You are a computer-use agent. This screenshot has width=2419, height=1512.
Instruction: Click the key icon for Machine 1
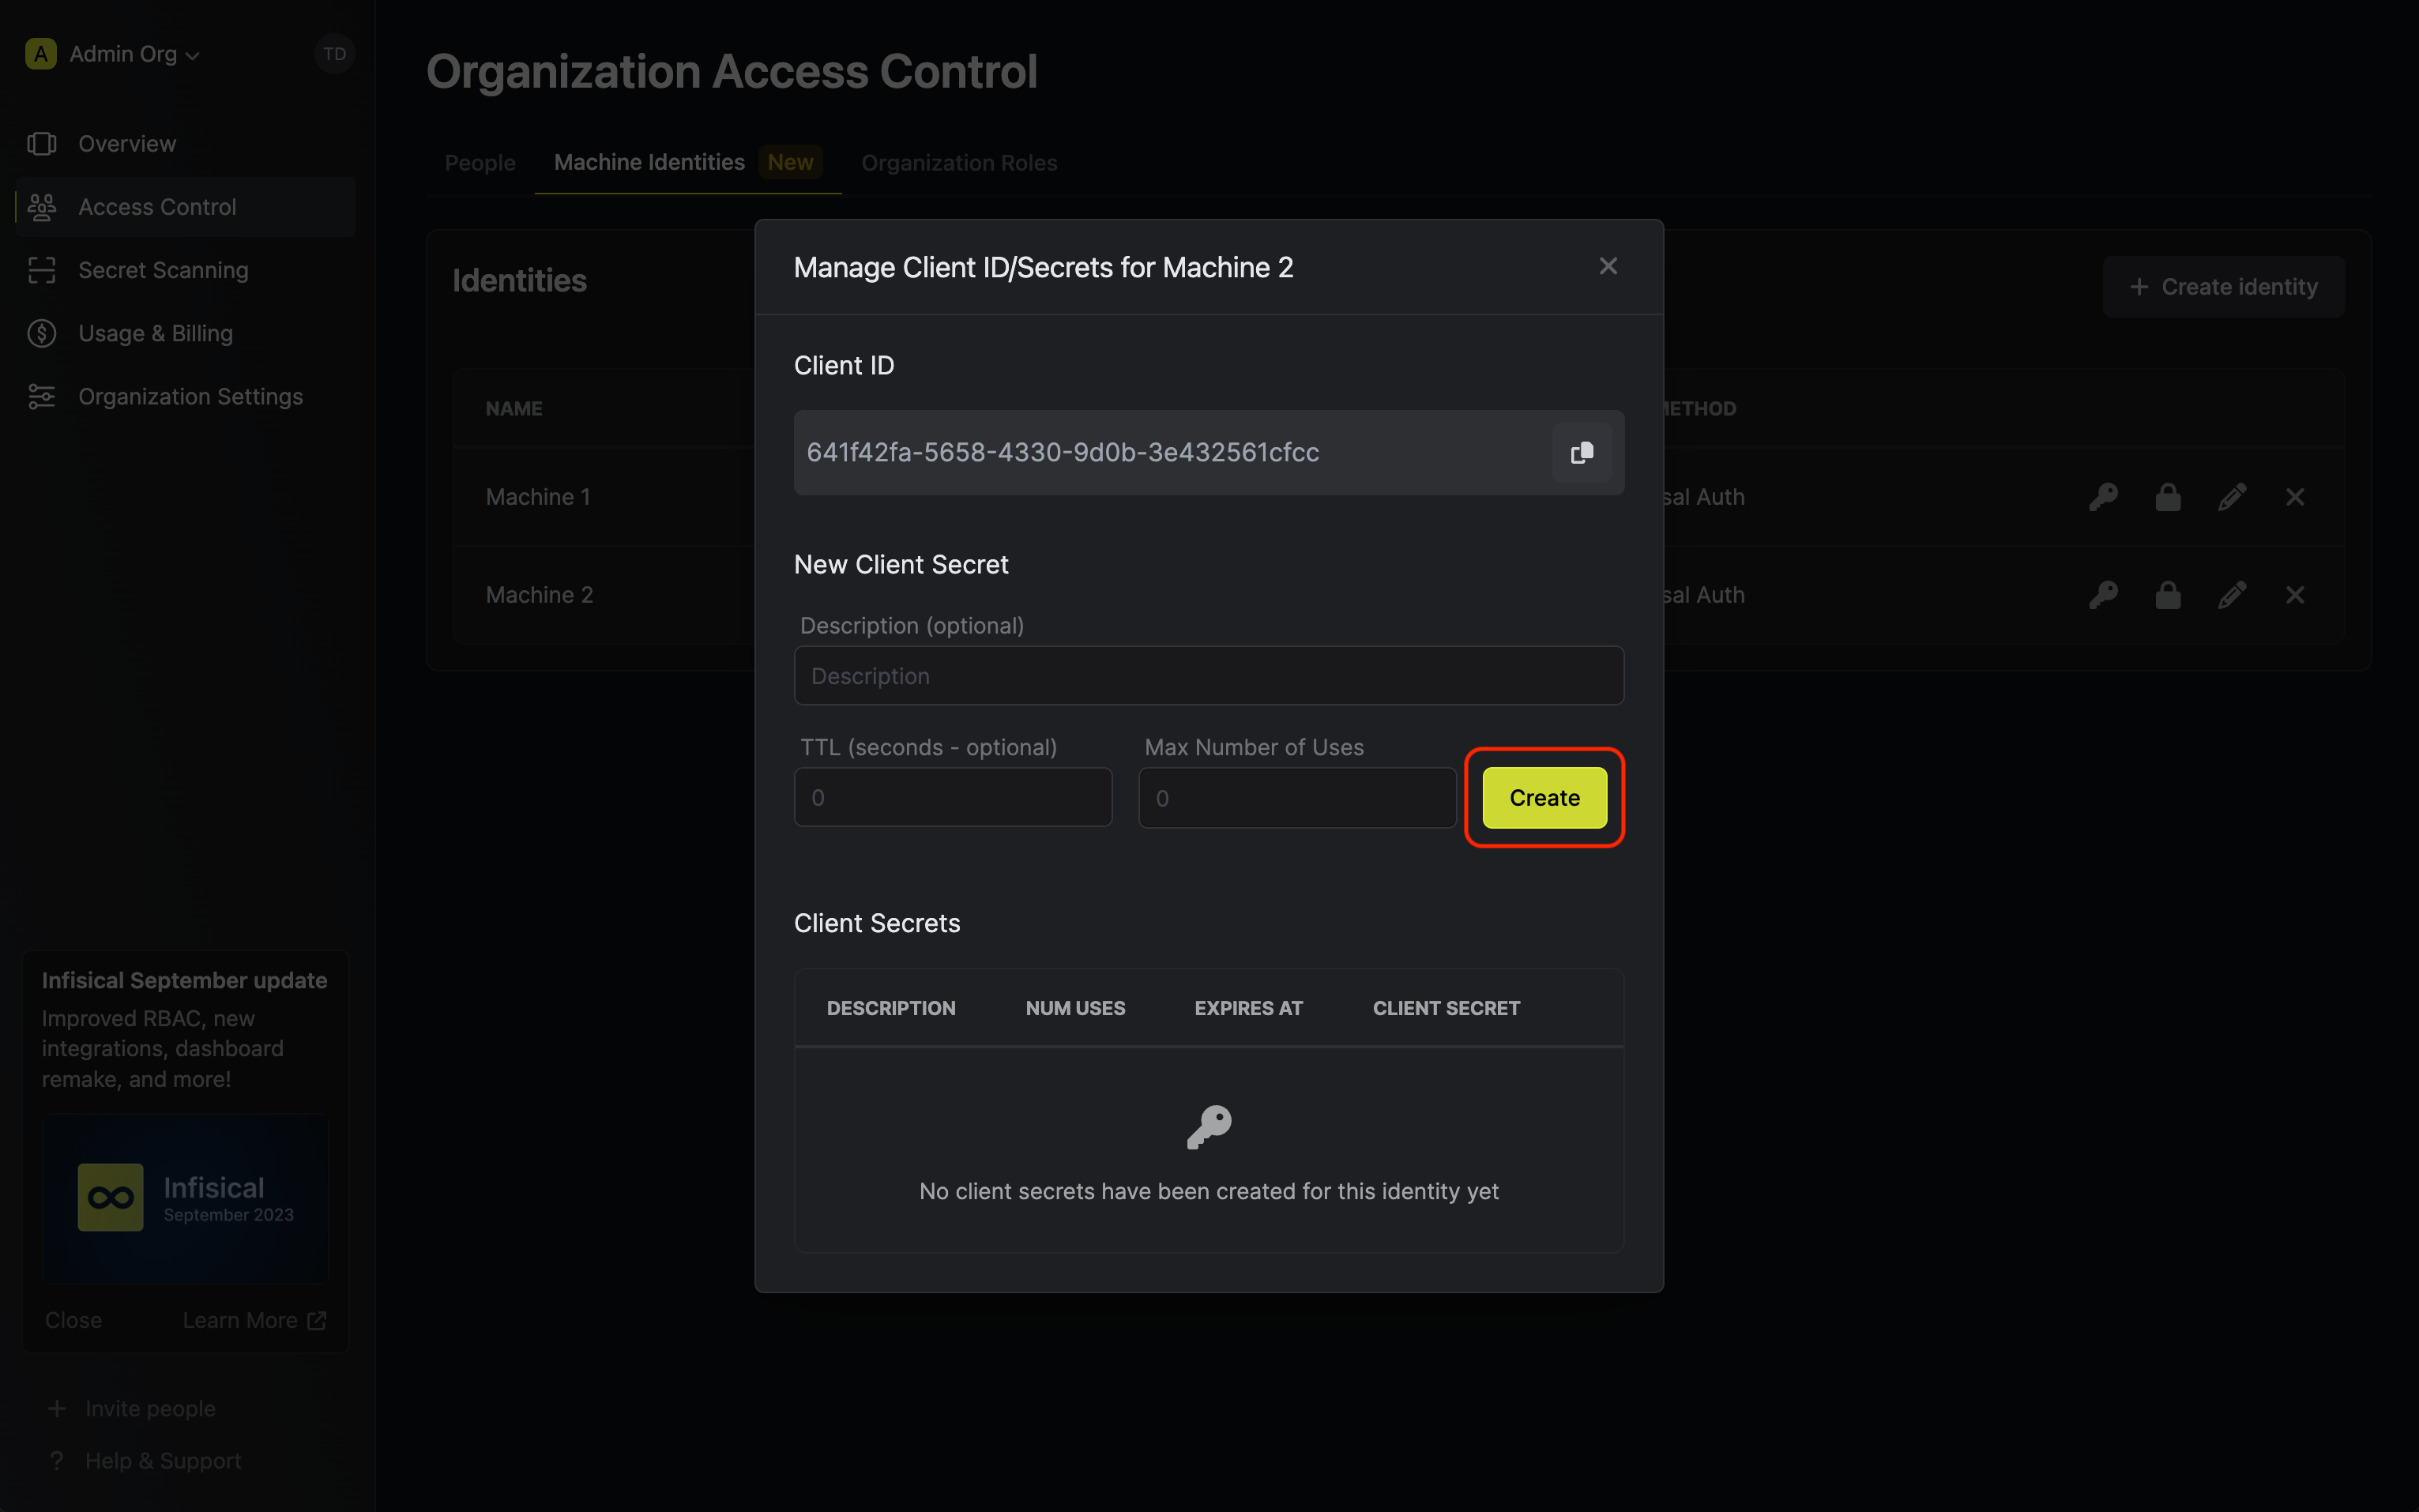point(2103,497)
